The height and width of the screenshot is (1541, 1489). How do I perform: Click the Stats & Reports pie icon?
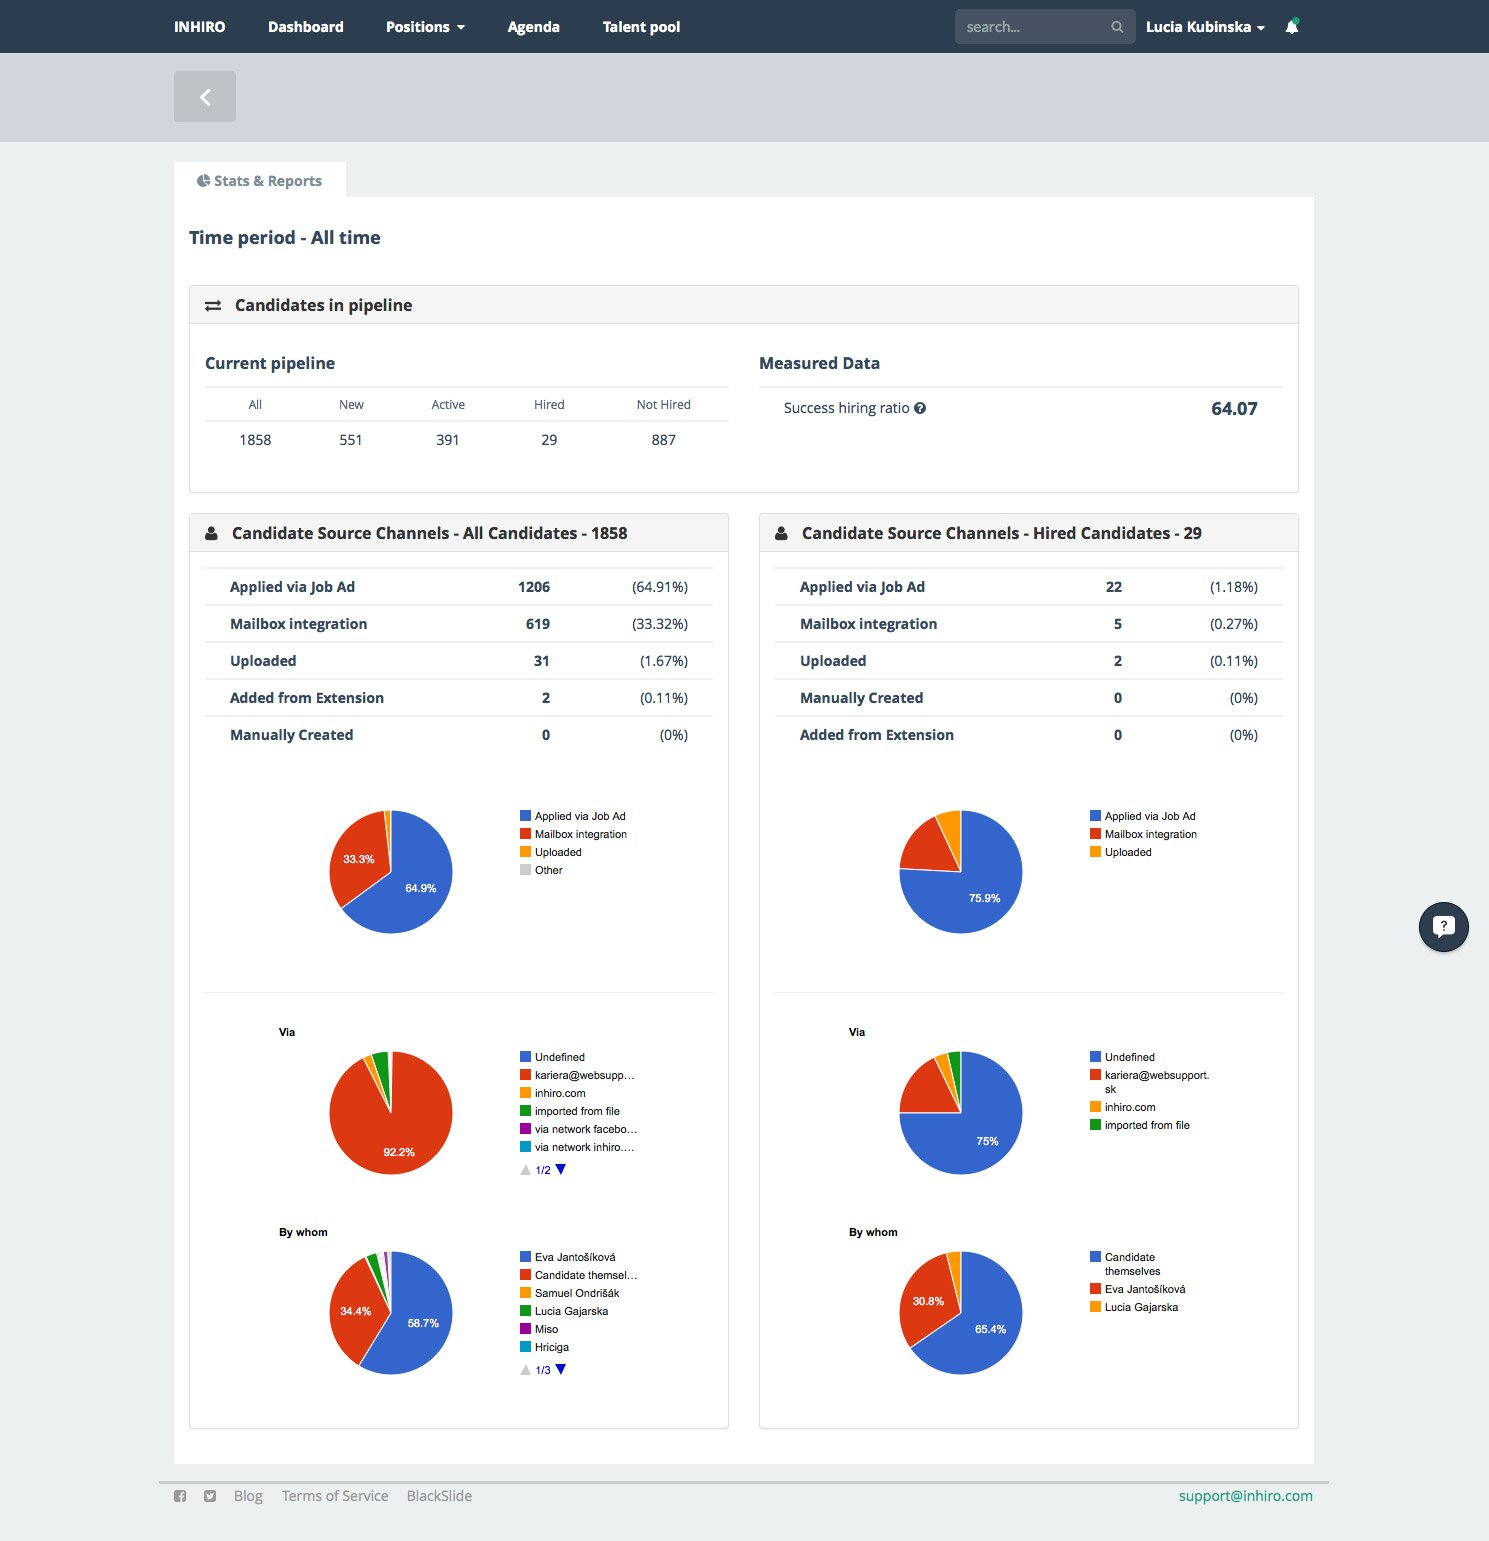[x=203, y=181]
